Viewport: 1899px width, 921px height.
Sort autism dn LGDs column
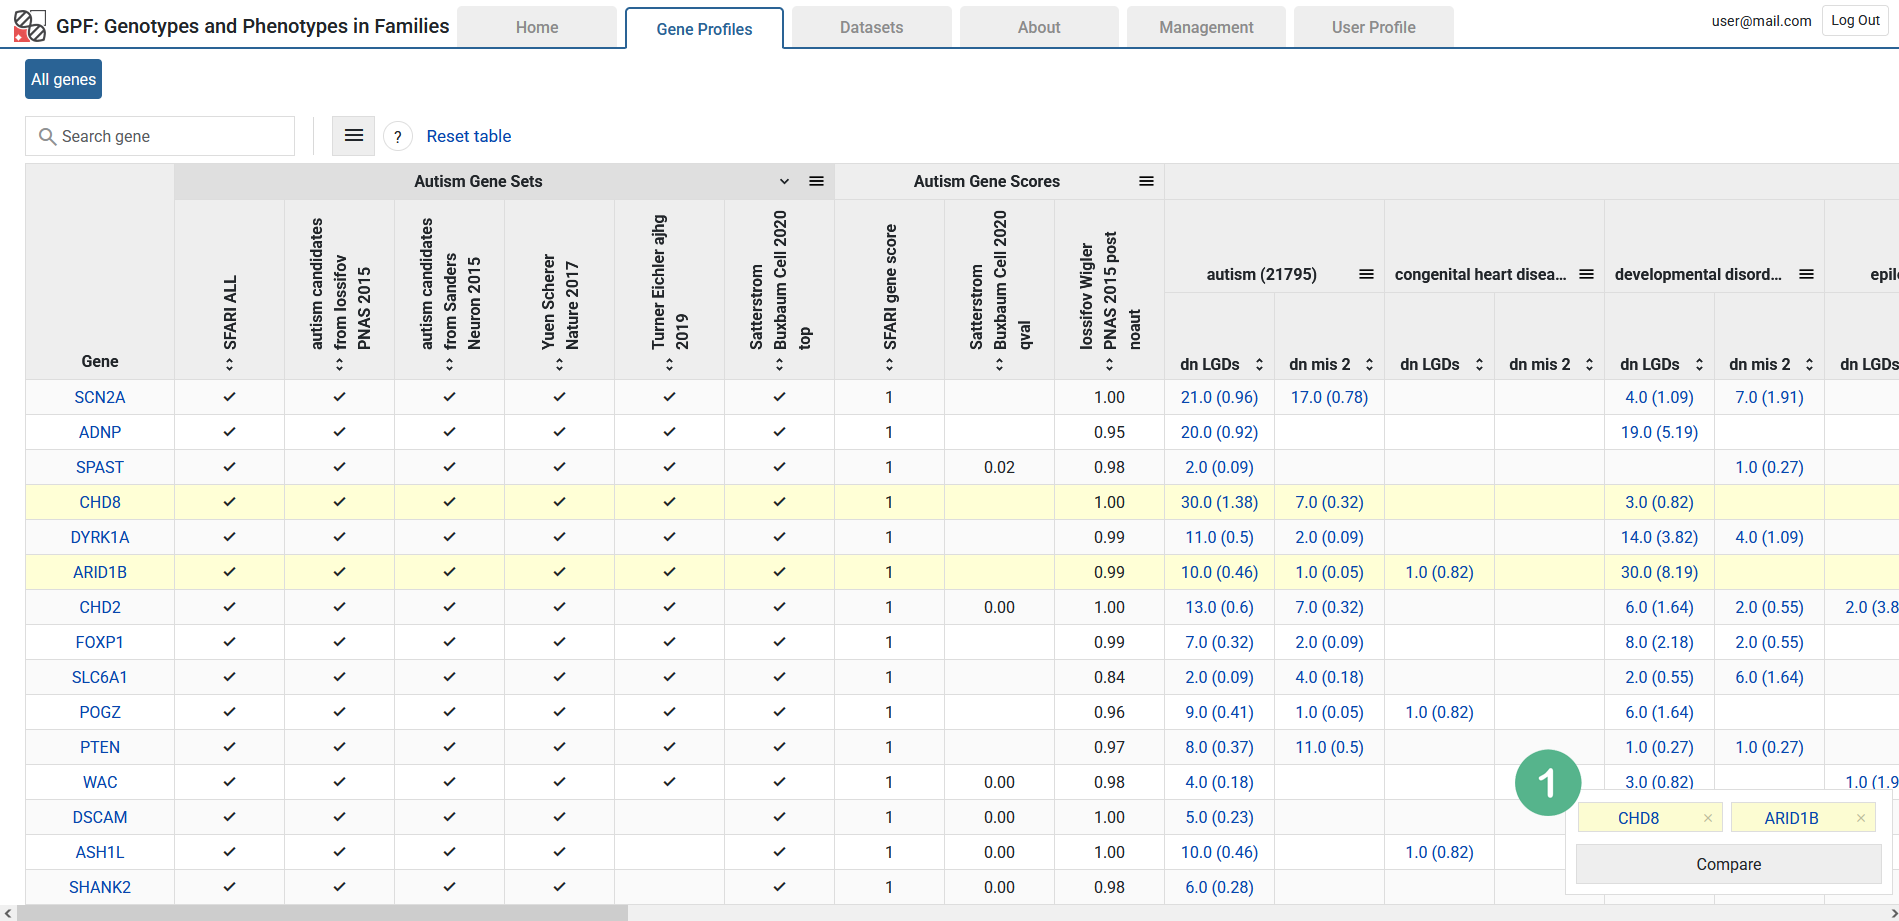[1259, 365]
